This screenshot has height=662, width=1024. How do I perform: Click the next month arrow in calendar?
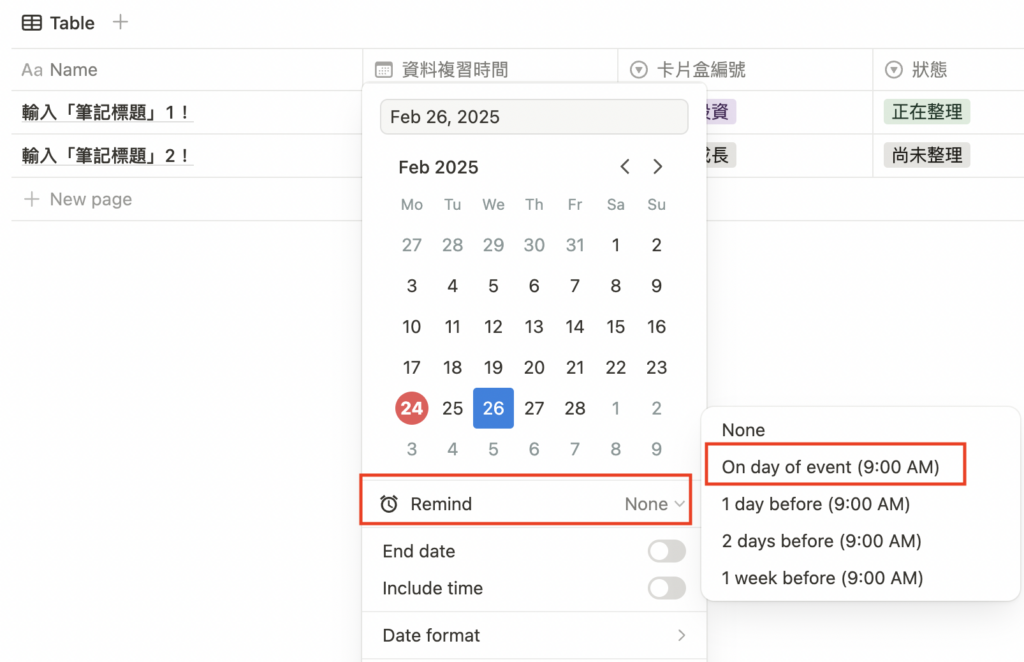pyautogui.click(x=657, y=167)
